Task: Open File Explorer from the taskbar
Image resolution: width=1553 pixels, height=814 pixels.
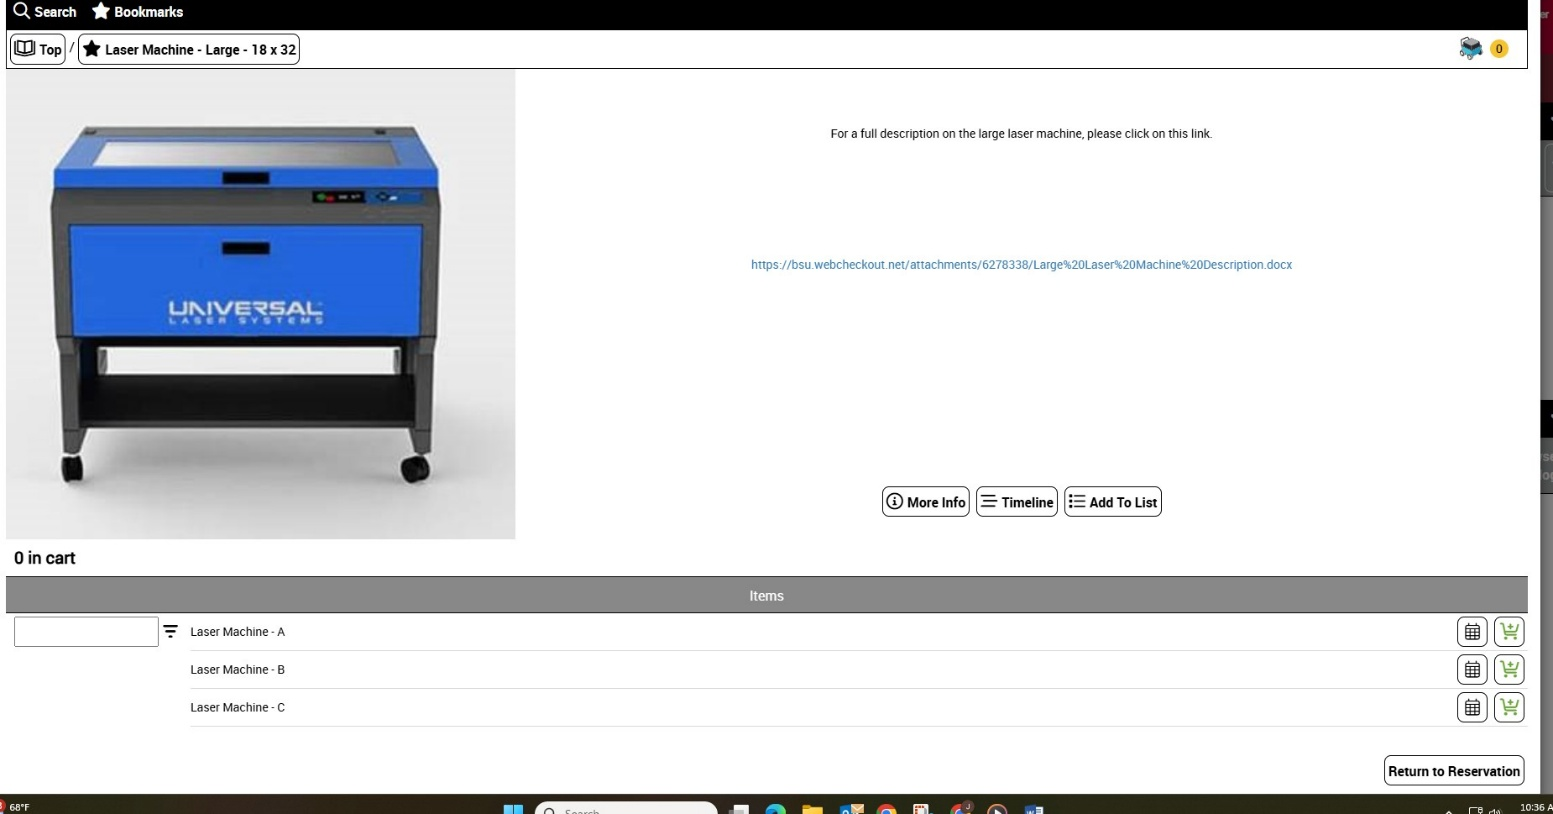Action: click(x=812, y=809)
